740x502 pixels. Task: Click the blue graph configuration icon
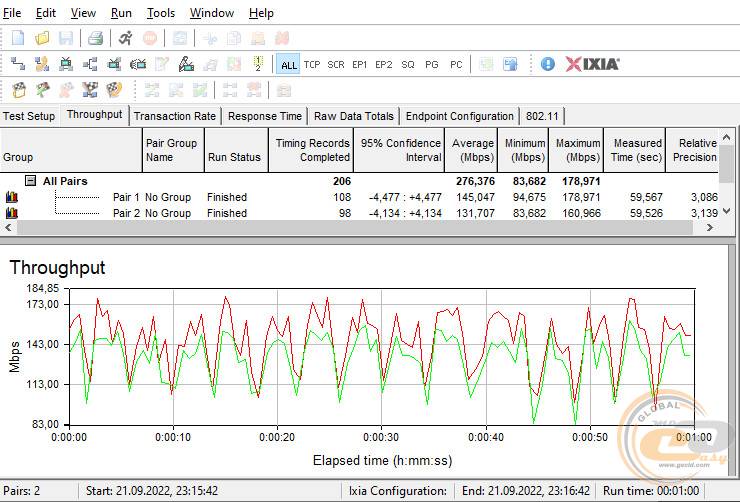pos(510,64)
